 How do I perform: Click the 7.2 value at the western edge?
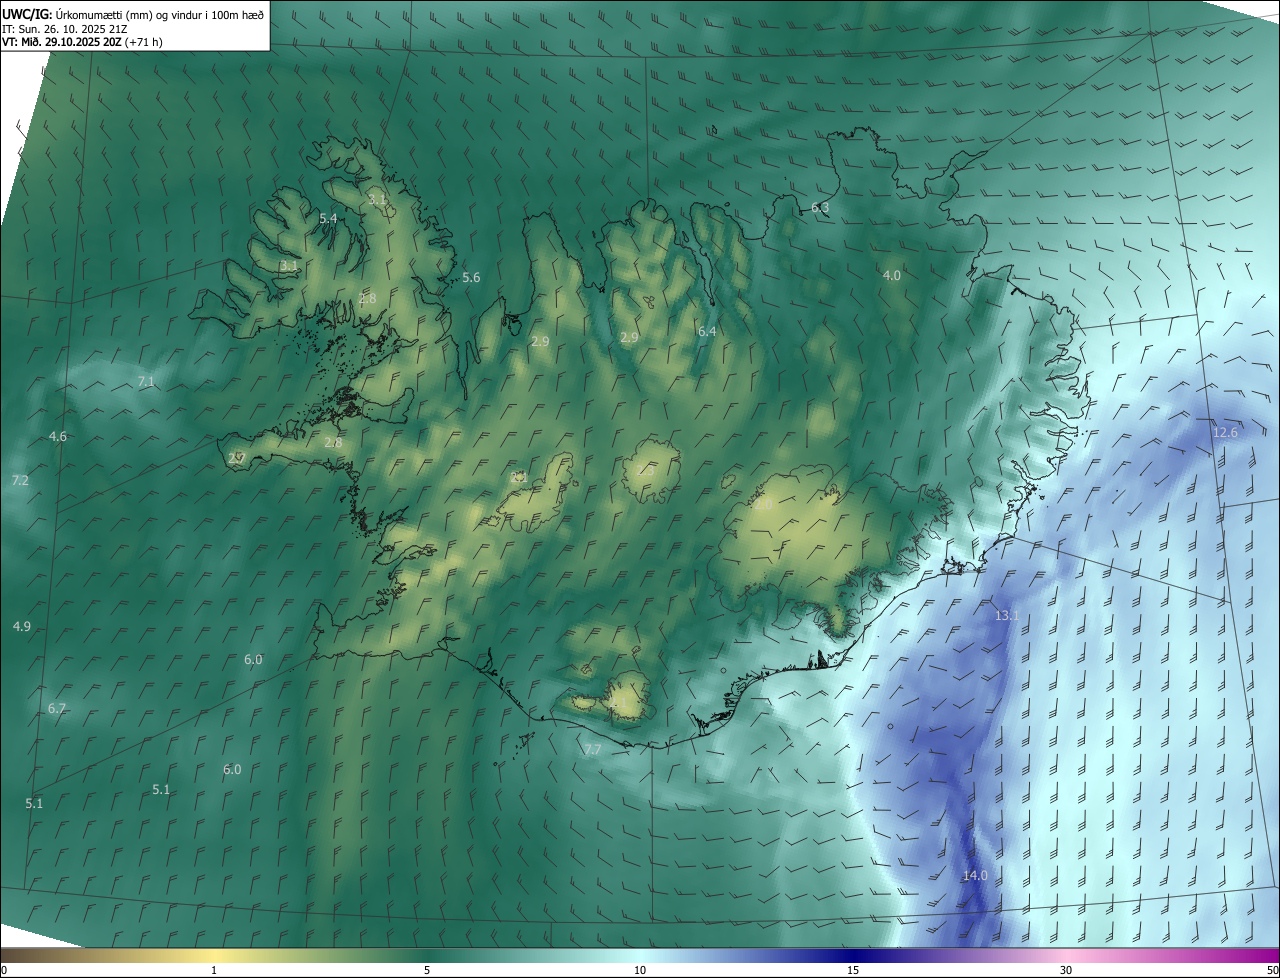pyautogui.click(x=20, y=481)
